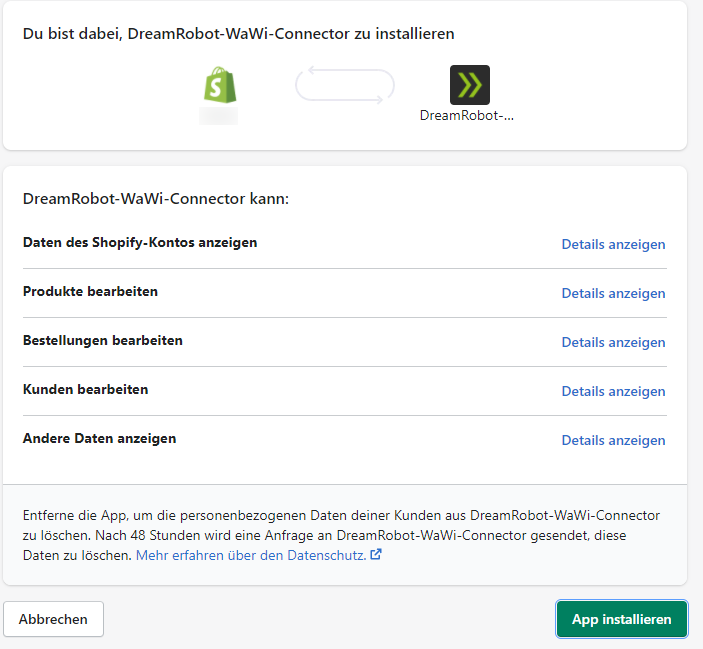Screen dimensions: 703x649
Task: Expand details for Kunden bearbeiten
Action: (x=613, y=391)
